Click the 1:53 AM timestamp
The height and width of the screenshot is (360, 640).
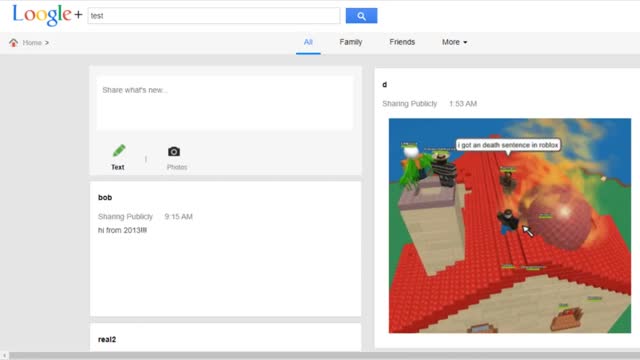463,104
